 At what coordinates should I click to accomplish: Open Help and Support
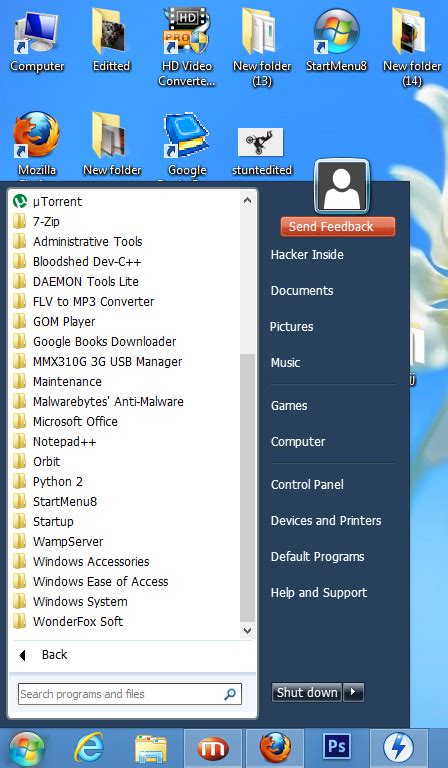[x=319, y=593]
